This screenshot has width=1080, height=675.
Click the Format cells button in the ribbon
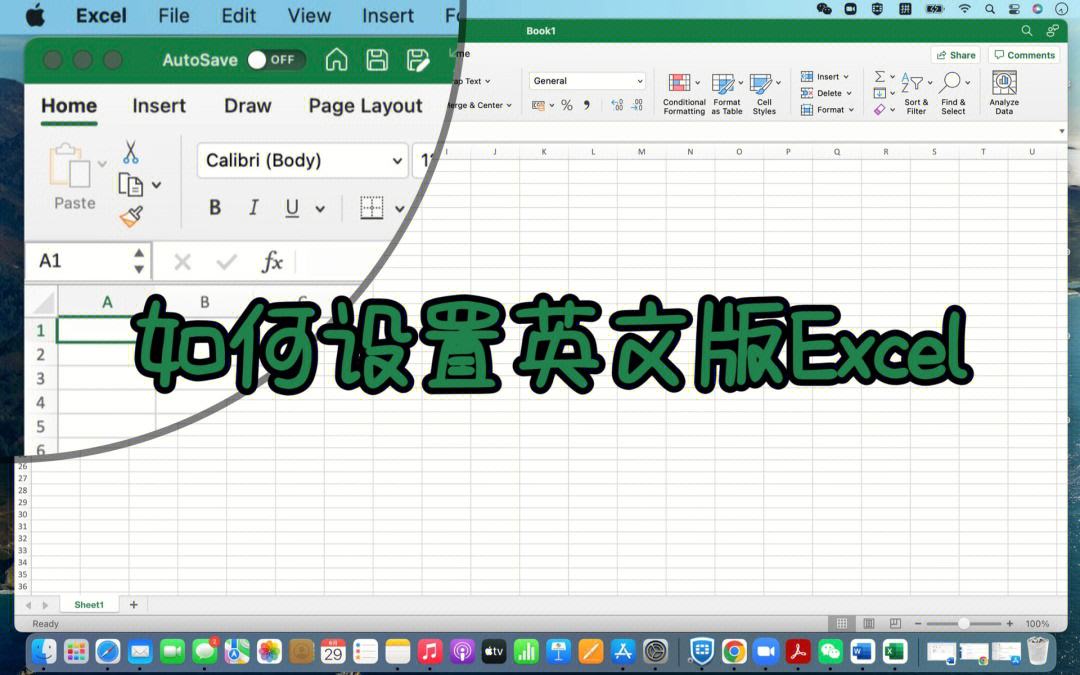(x=827, y=110)
